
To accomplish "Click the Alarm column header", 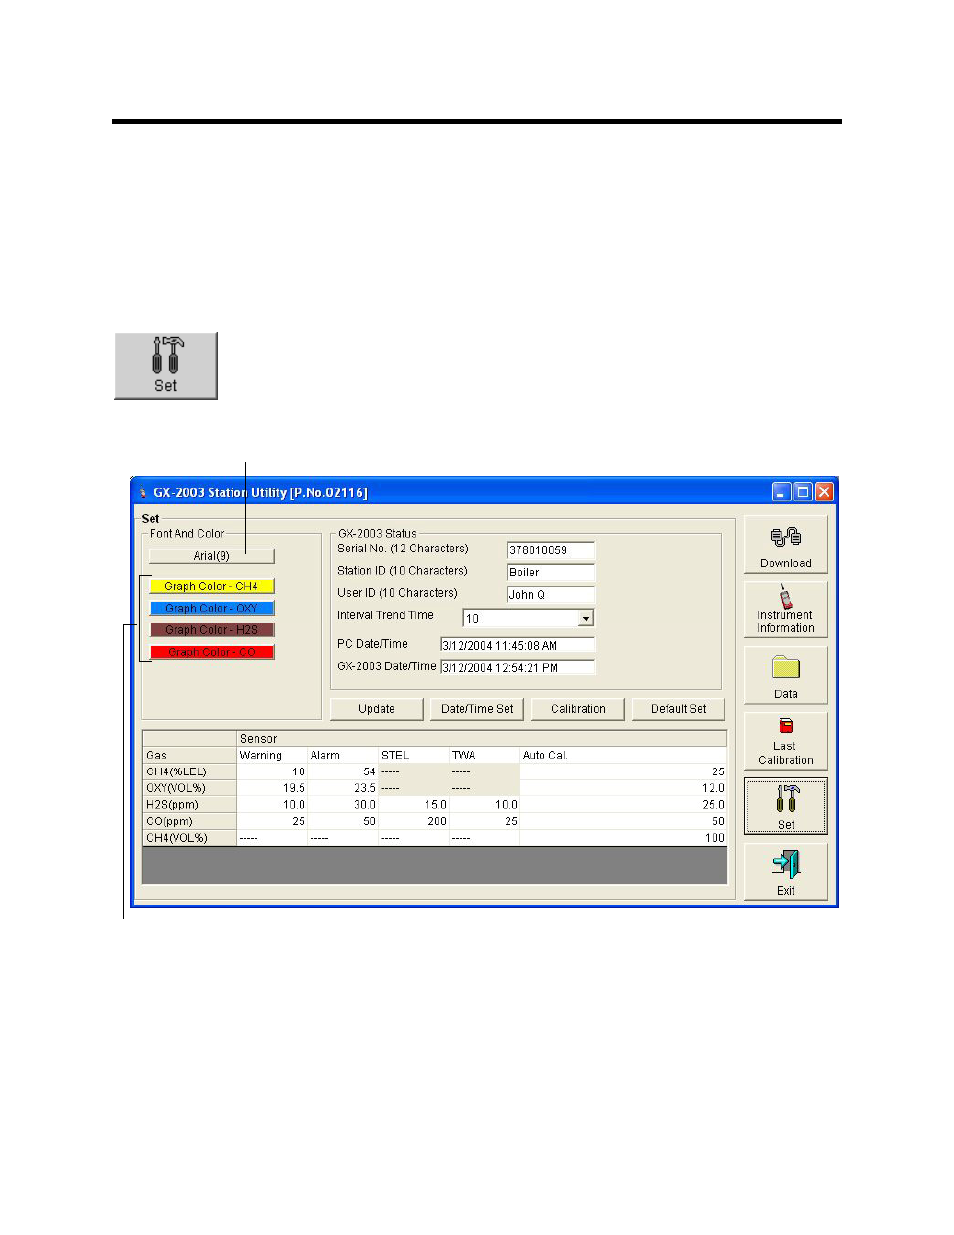I will pyautogui.click(x=343, y=755).
